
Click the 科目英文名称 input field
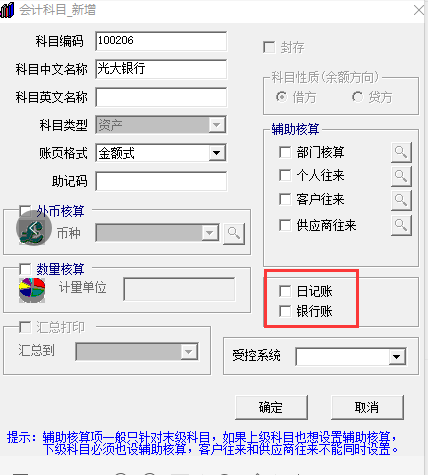pyautogui.click(x=161, y=97)
